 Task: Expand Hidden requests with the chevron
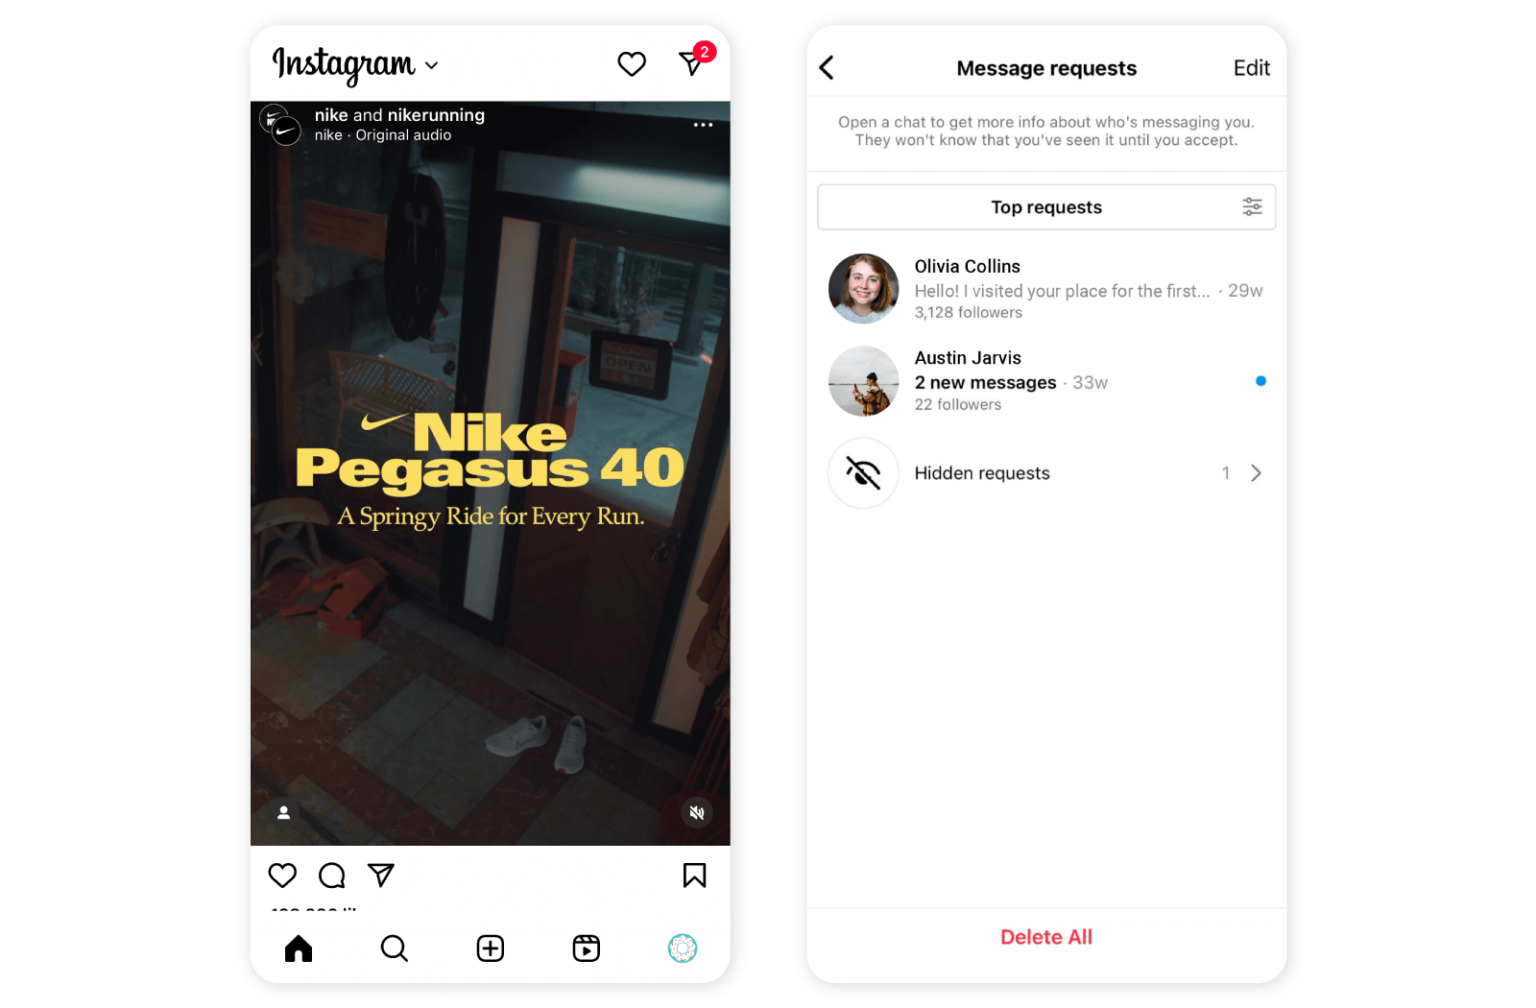click(x=1257, y=473)
